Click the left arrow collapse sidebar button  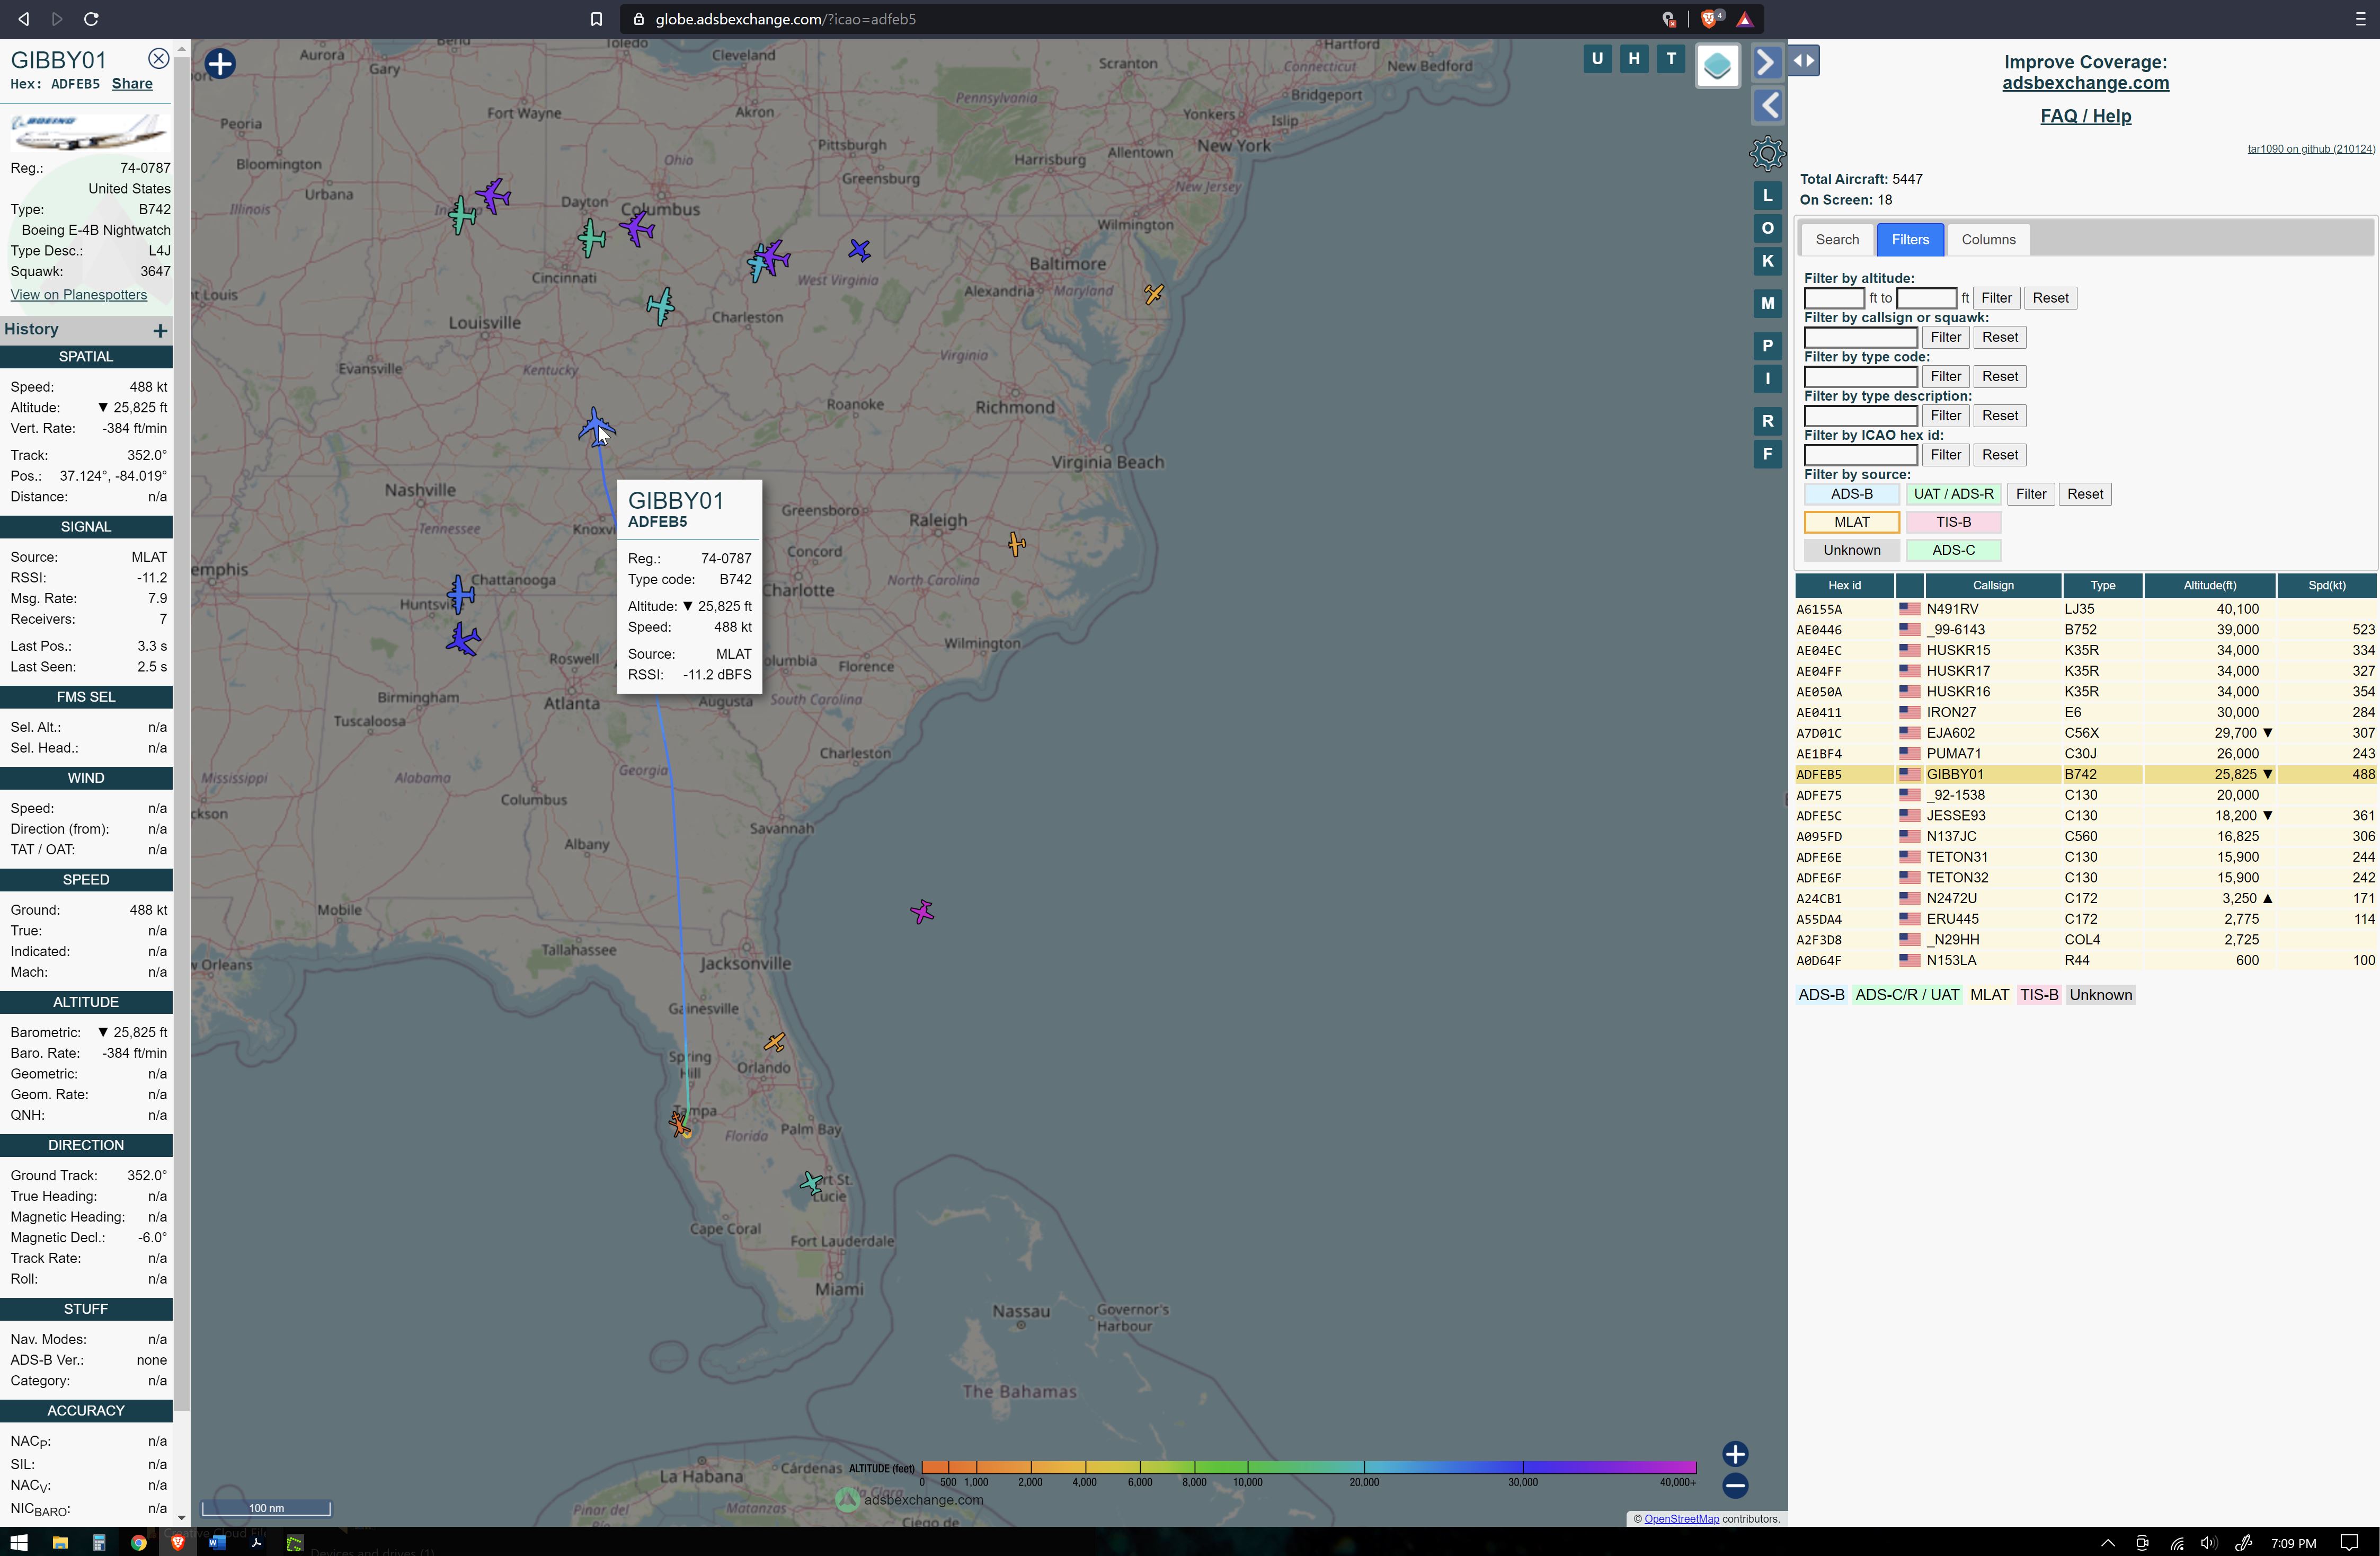[1767, 105]
